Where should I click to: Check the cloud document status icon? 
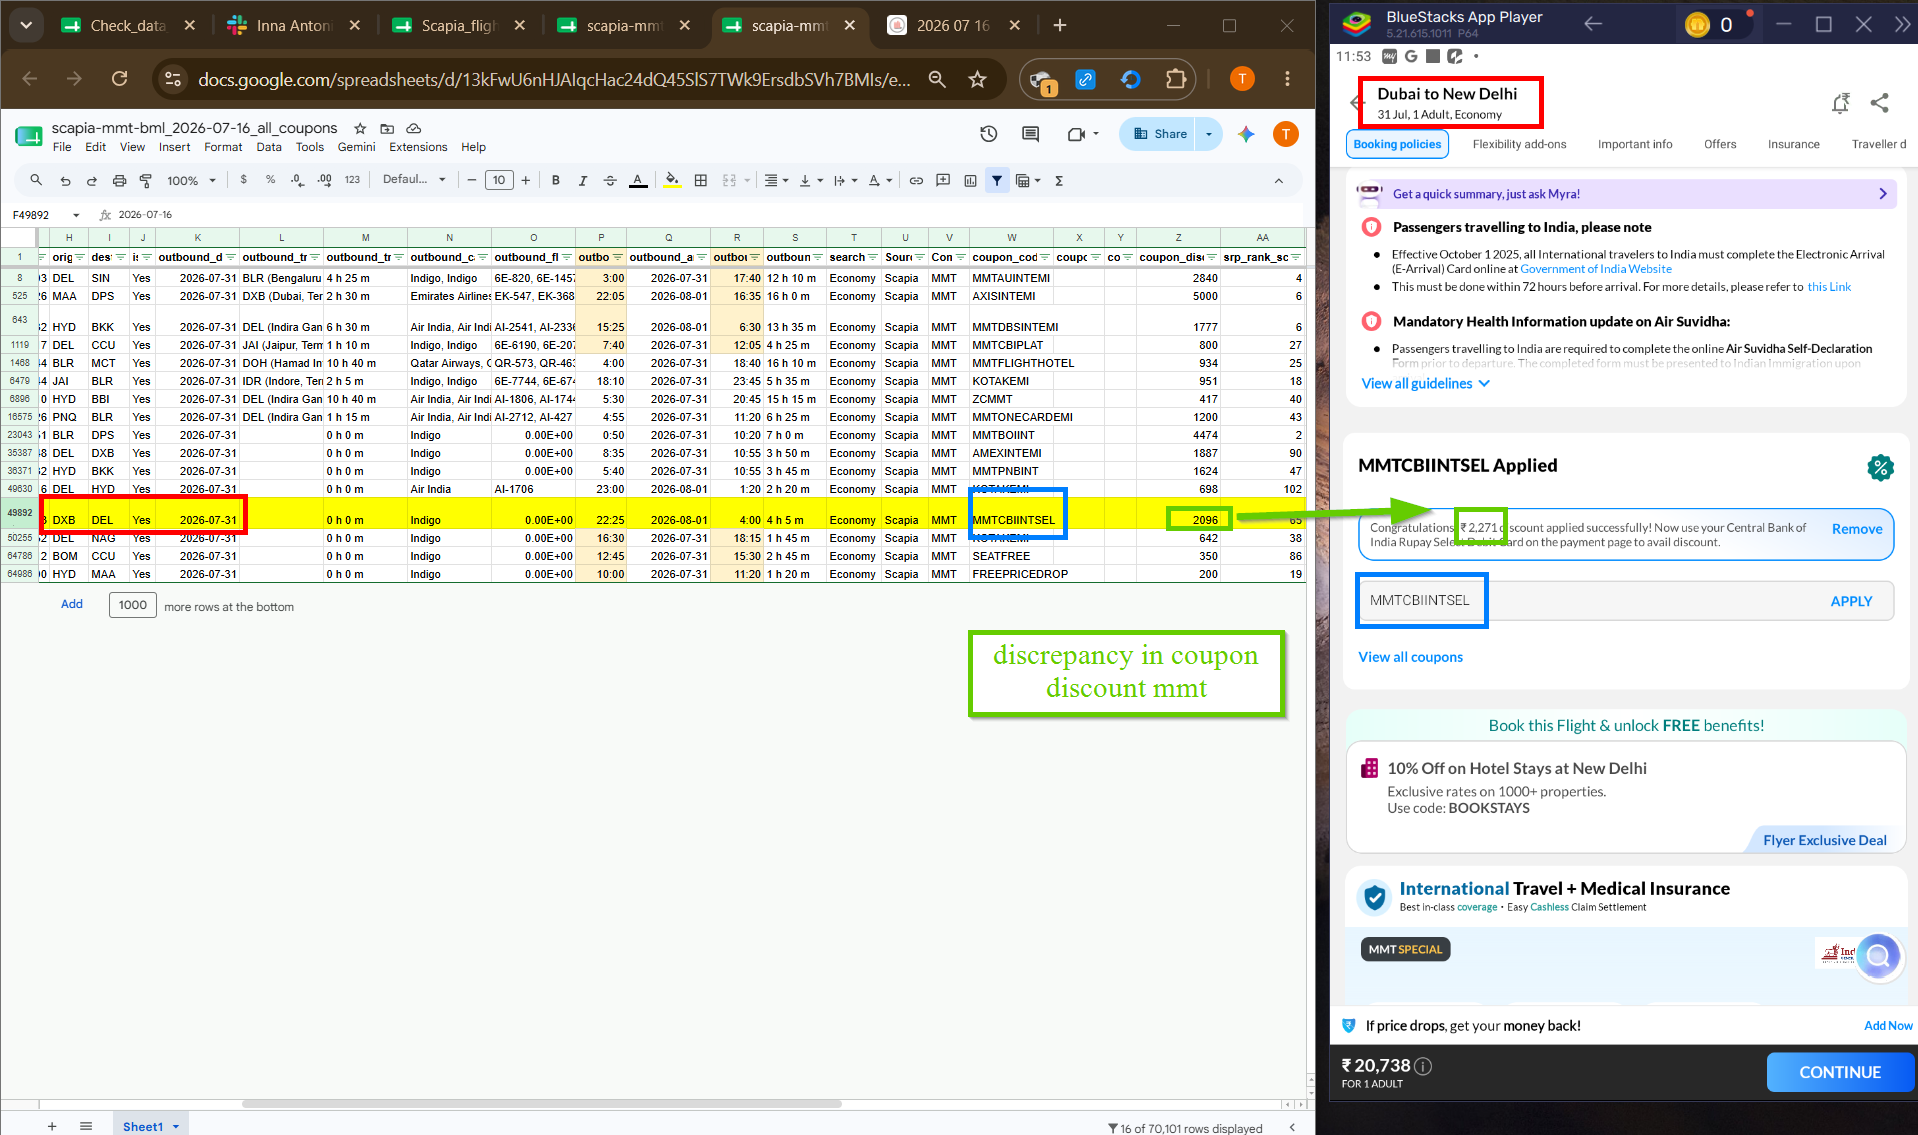[414, 128]
